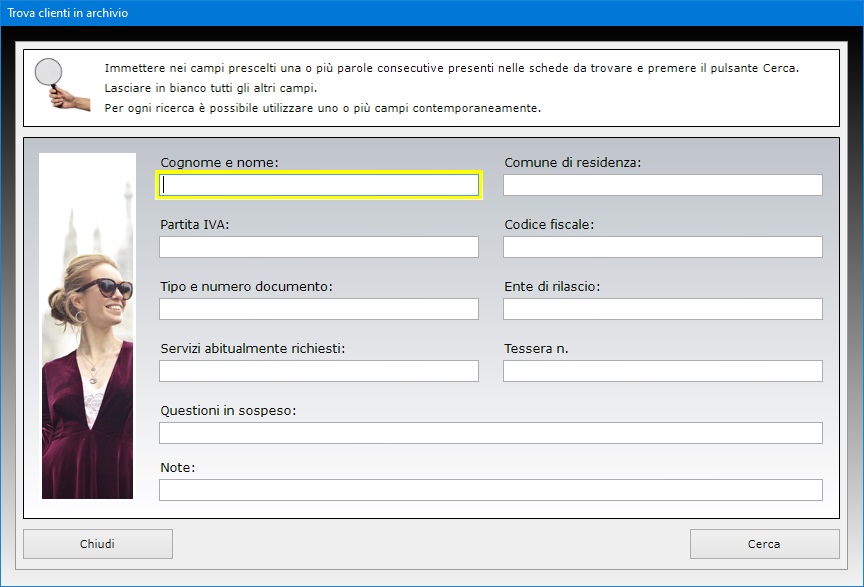Click the 'Trova clienti in archivio' window title
The width and height of the screenshot is (864, 587).
click(x=68, y=13)
